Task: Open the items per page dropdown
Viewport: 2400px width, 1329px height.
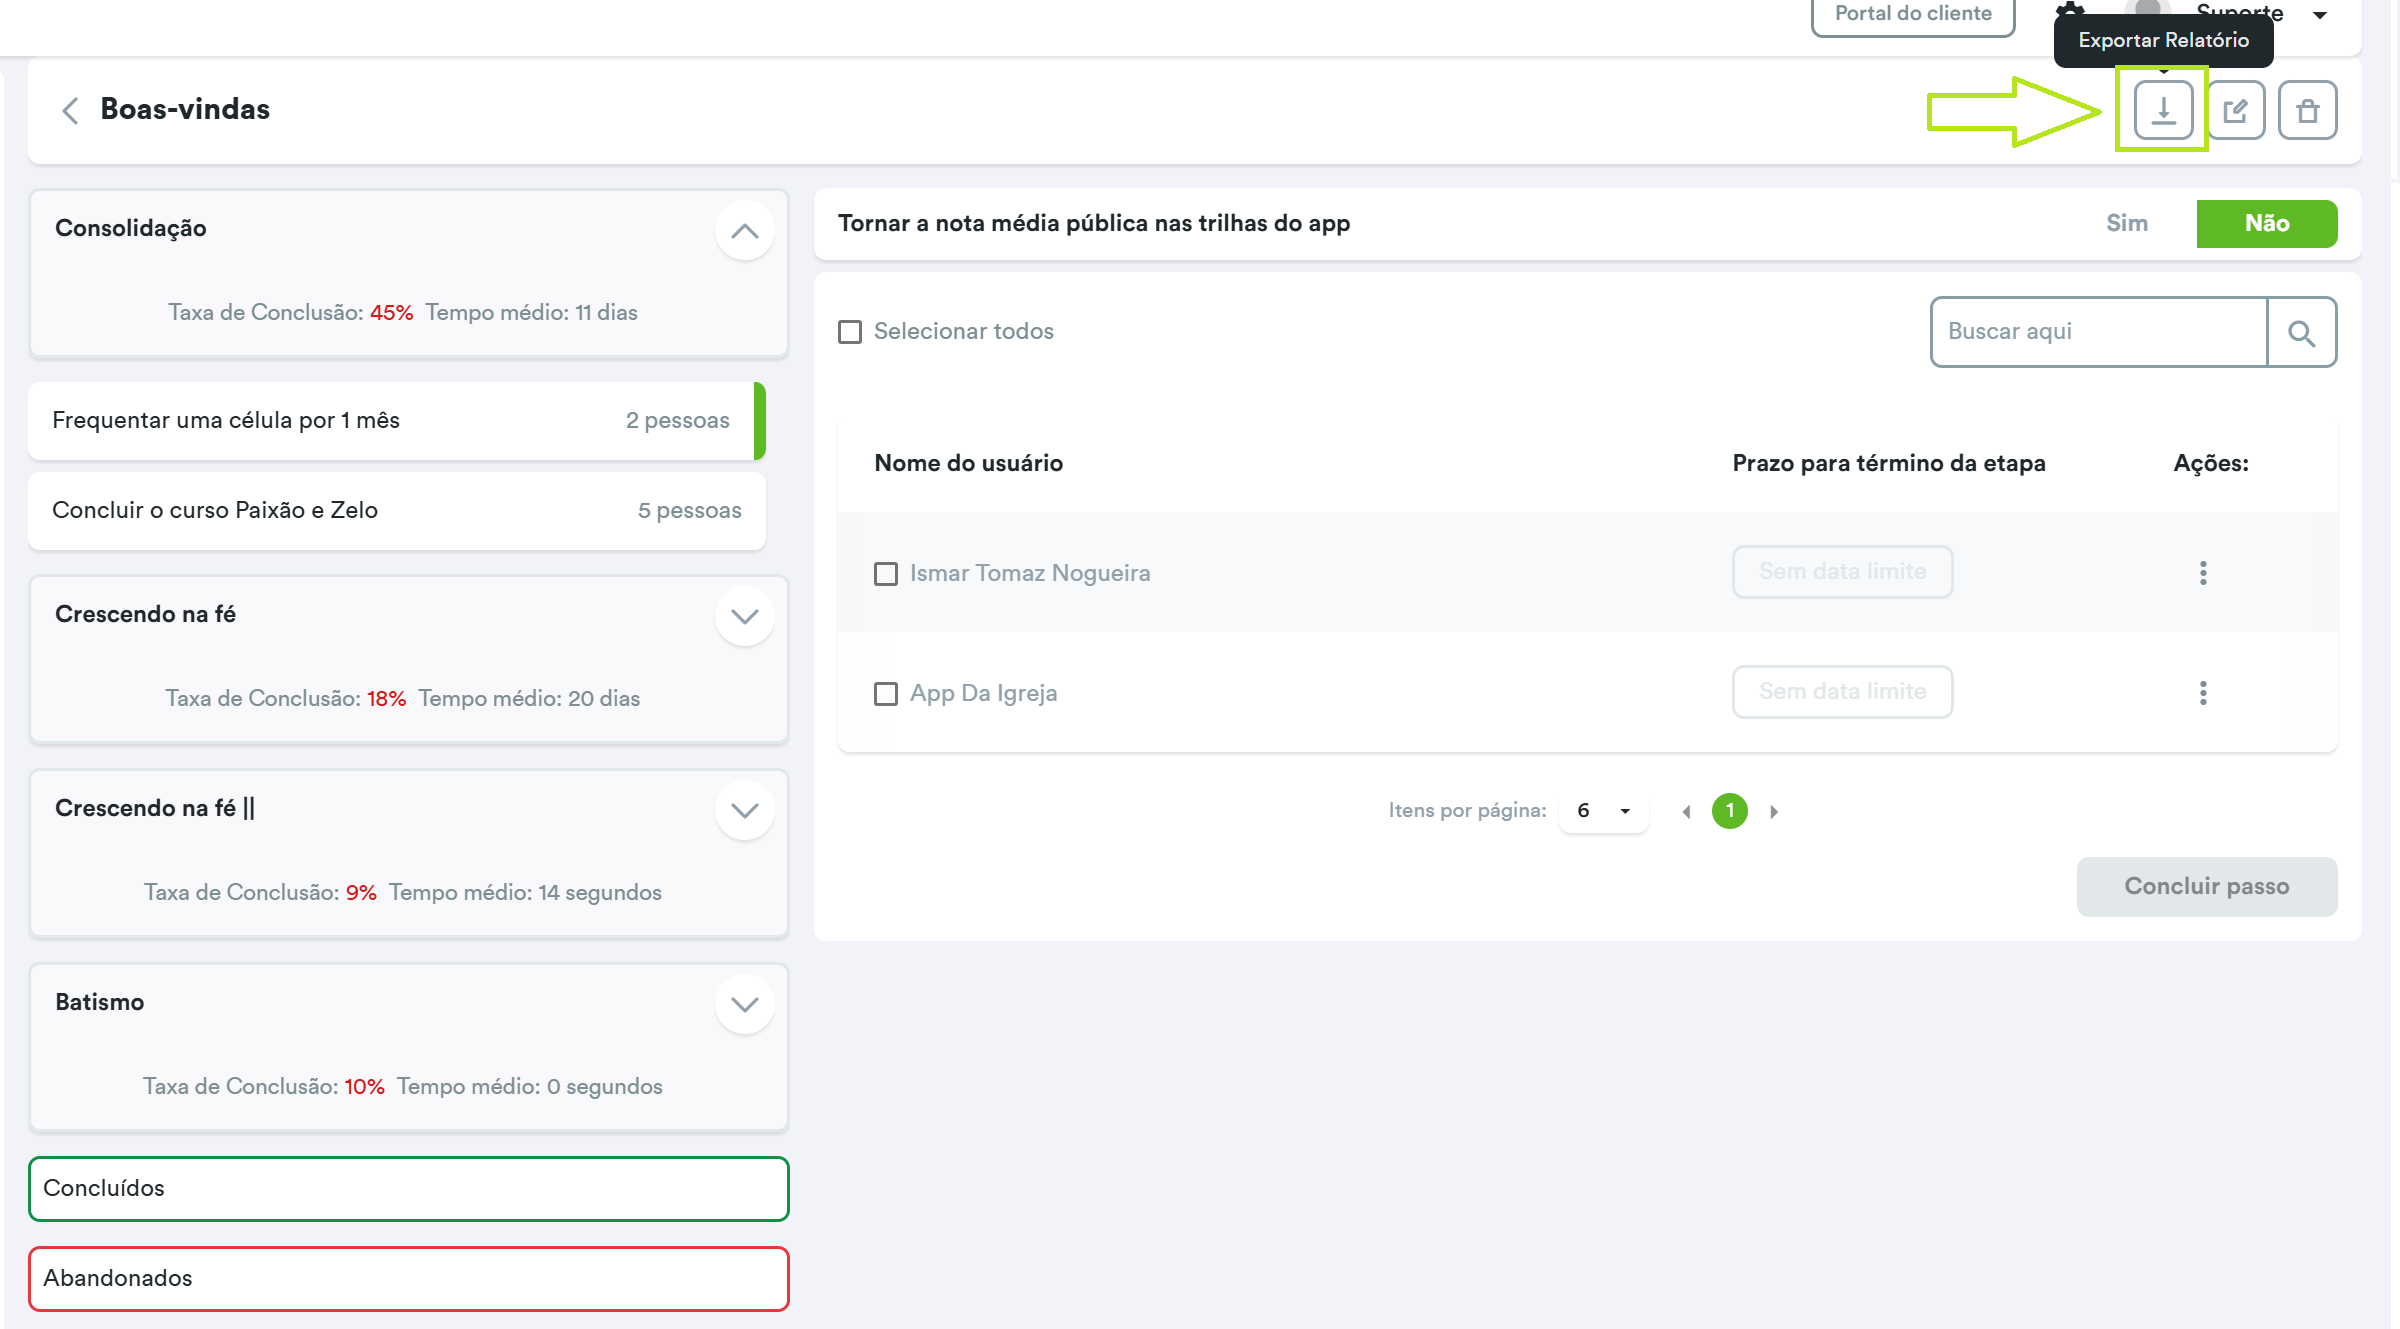Action: pyautogui.click(x=1603, y=811)
